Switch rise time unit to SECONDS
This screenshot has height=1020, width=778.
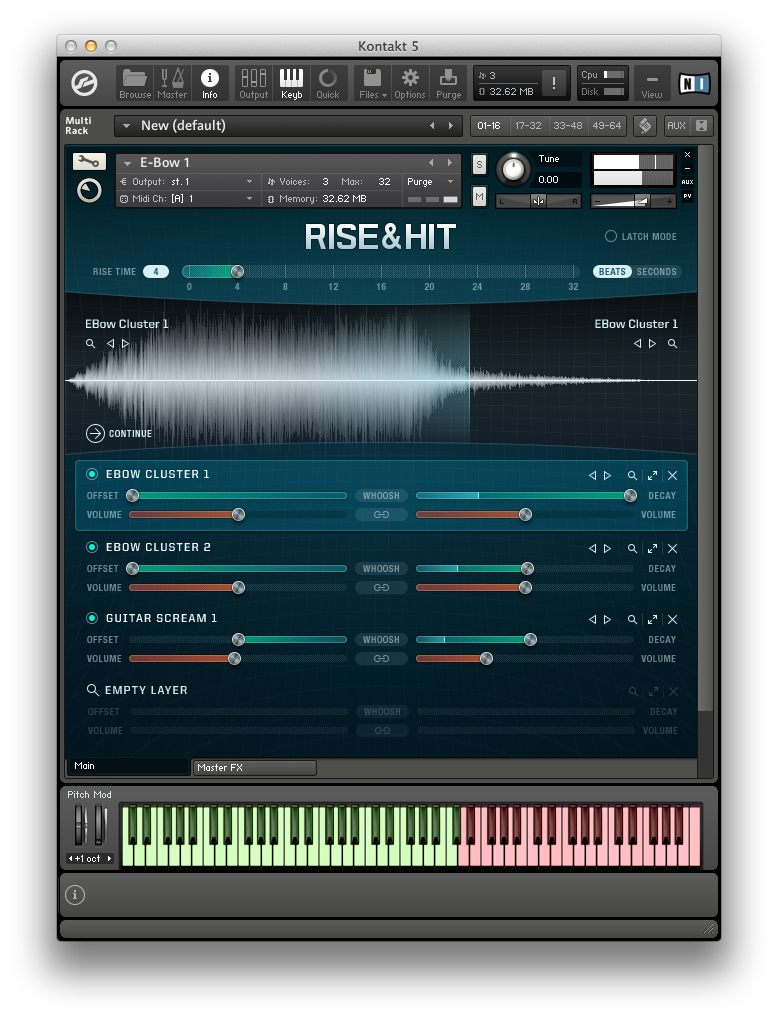coord(656,272)
